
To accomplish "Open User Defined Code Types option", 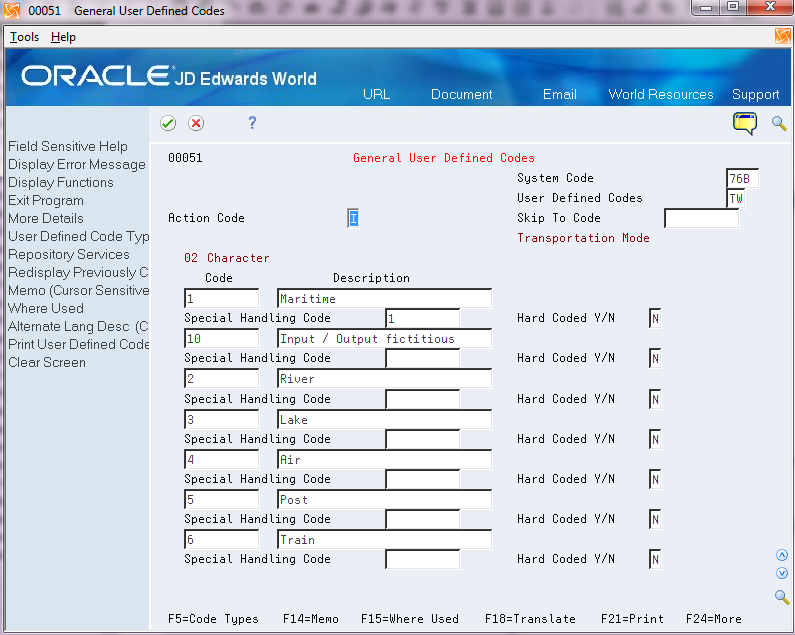I will point(78,236).
